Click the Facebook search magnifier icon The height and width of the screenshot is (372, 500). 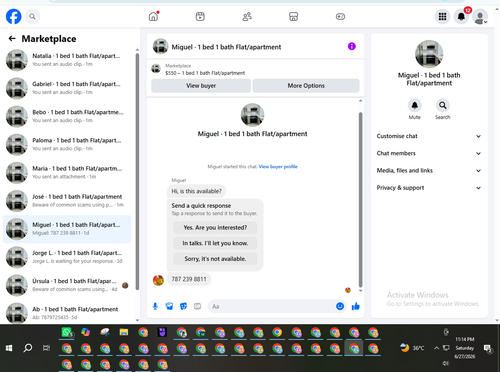click(x=32, y=16)
